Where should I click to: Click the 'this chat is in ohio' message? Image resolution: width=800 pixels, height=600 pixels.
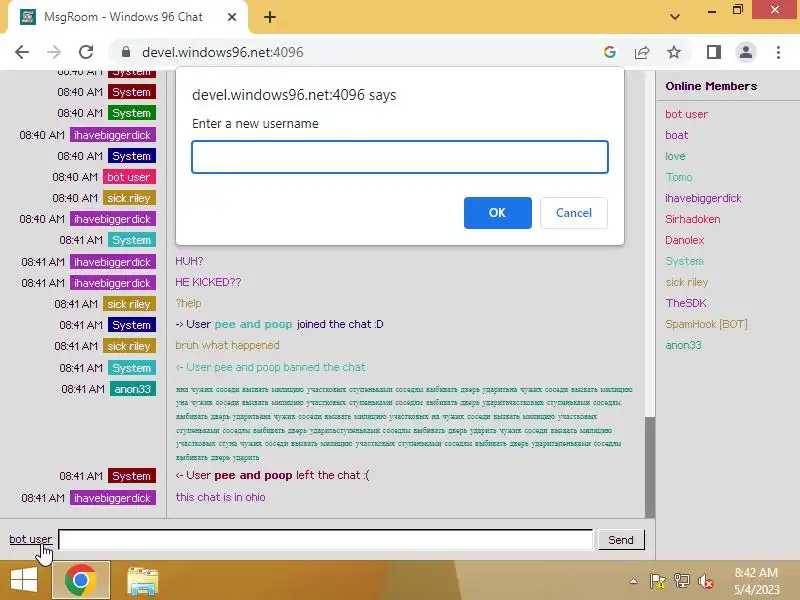(x=220, y=497)
